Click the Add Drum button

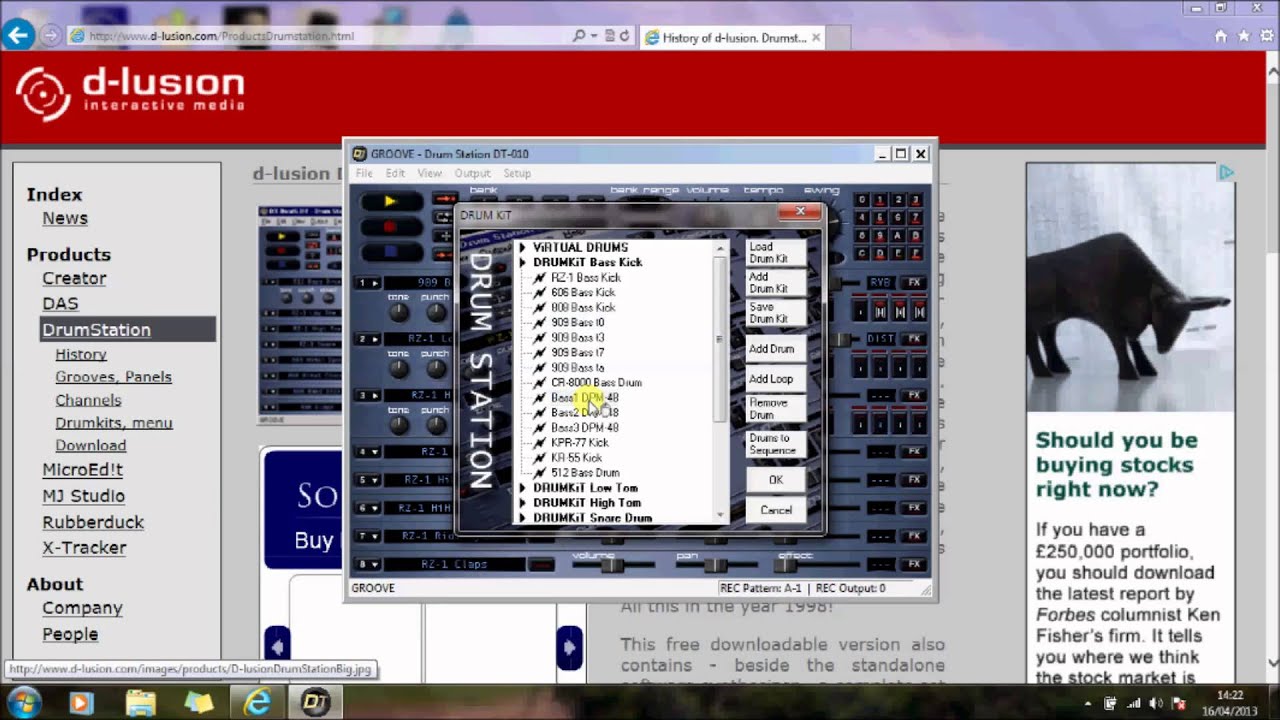[x=775, y=349]
